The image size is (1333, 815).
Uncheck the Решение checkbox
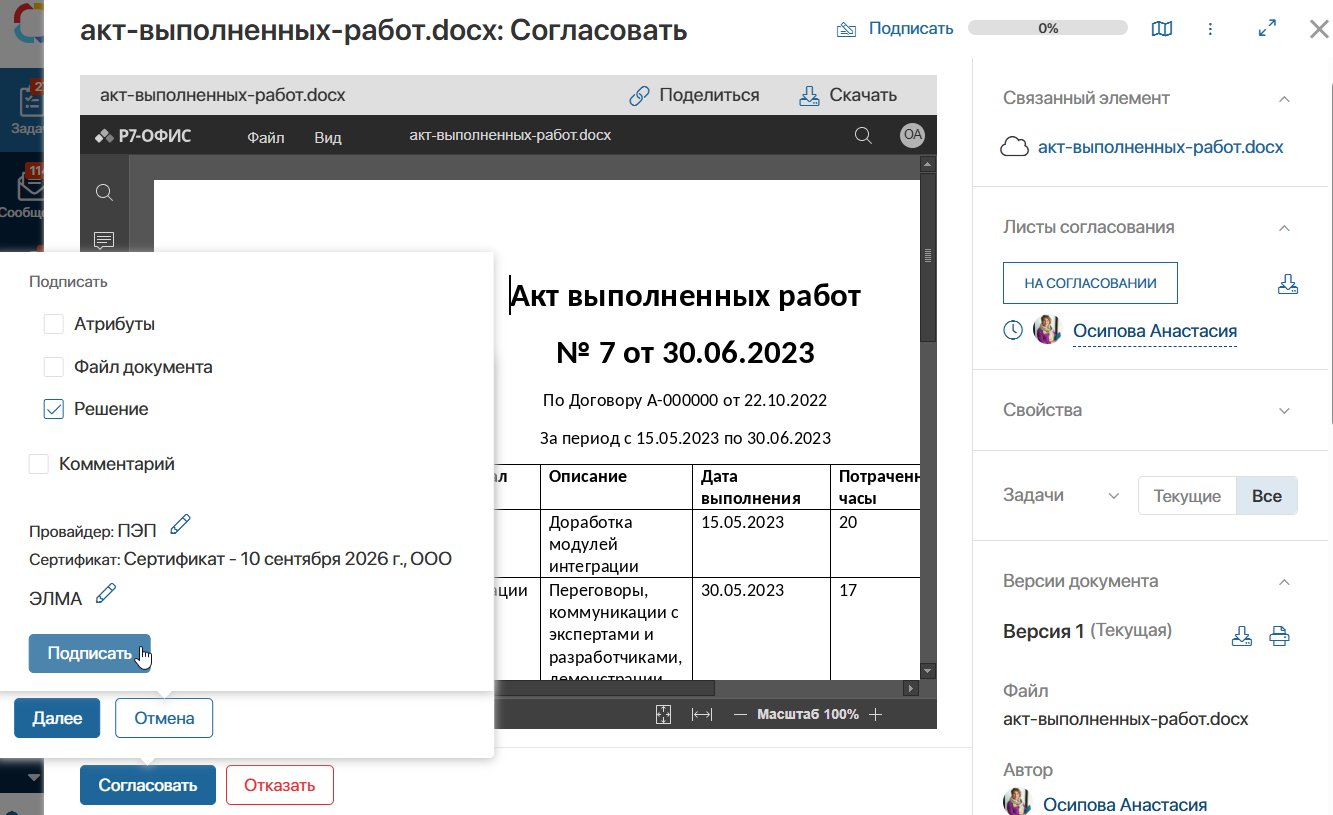54,409
